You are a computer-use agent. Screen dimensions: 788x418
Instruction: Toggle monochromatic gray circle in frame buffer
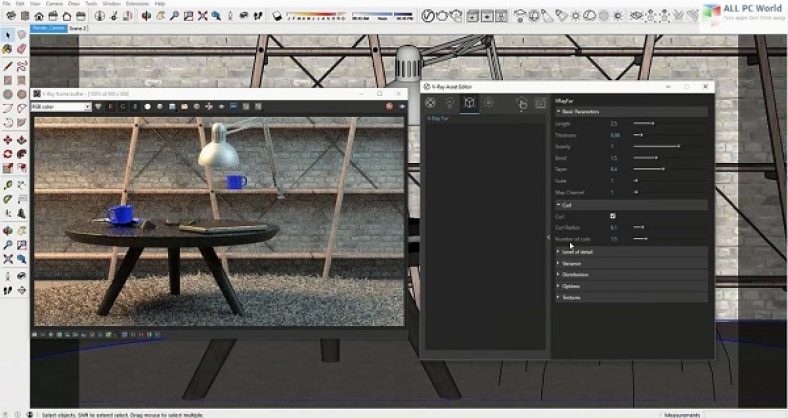pyautogui.click(x=160, y=107)
